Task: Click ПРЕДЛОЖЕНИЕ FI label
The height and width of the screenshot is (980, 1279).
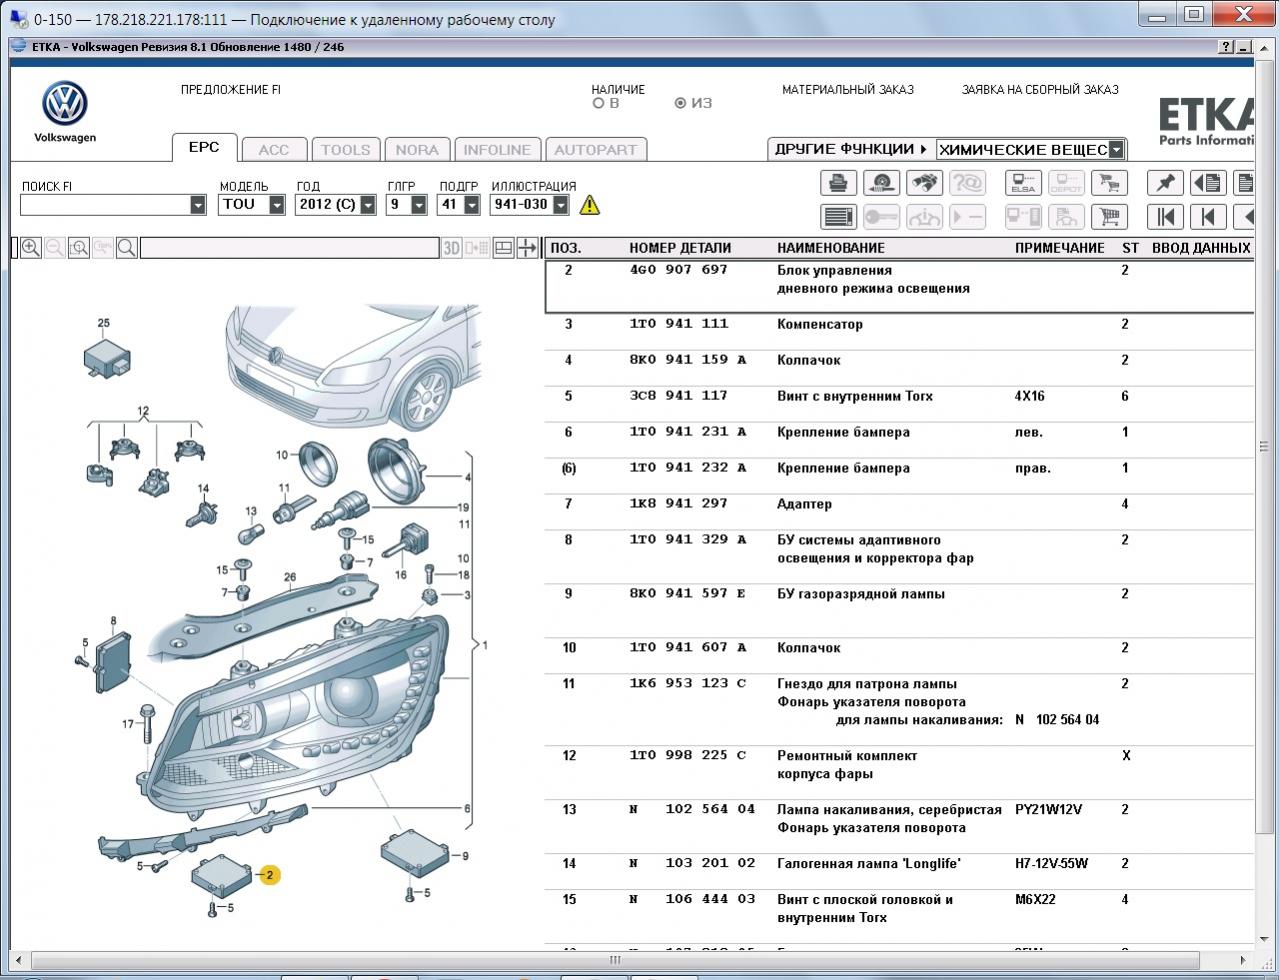Action: point(231,90)
